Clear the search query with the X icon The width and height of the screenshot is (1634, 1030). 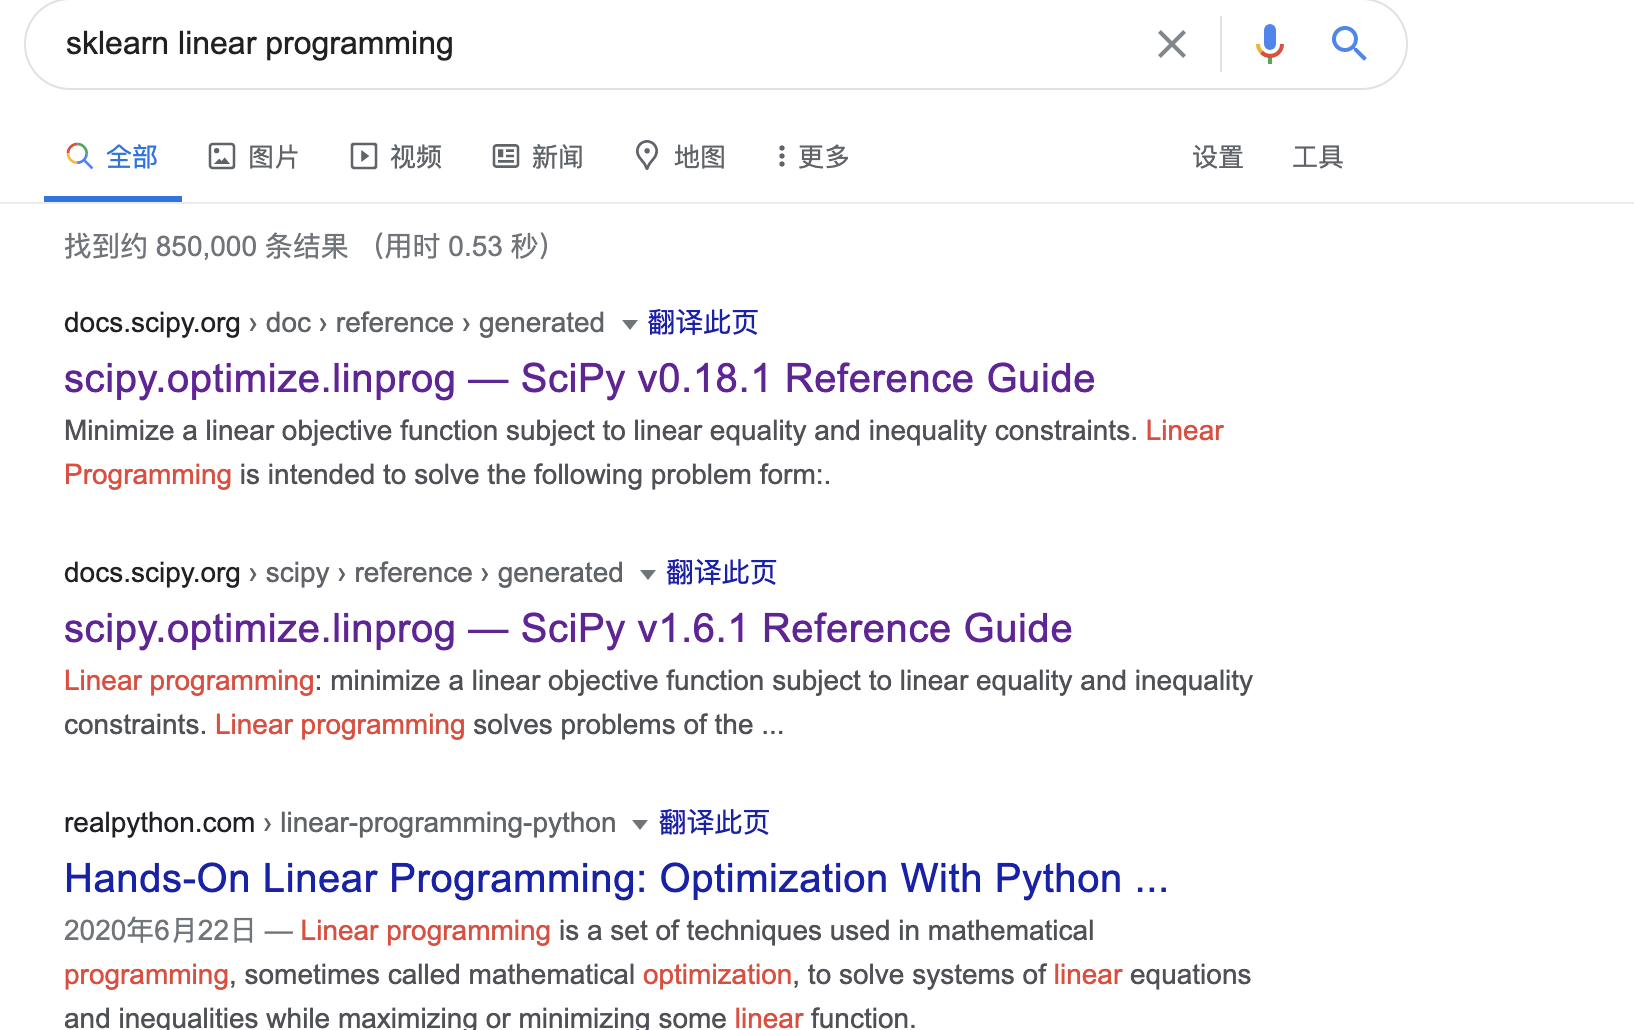point(1171,43)
